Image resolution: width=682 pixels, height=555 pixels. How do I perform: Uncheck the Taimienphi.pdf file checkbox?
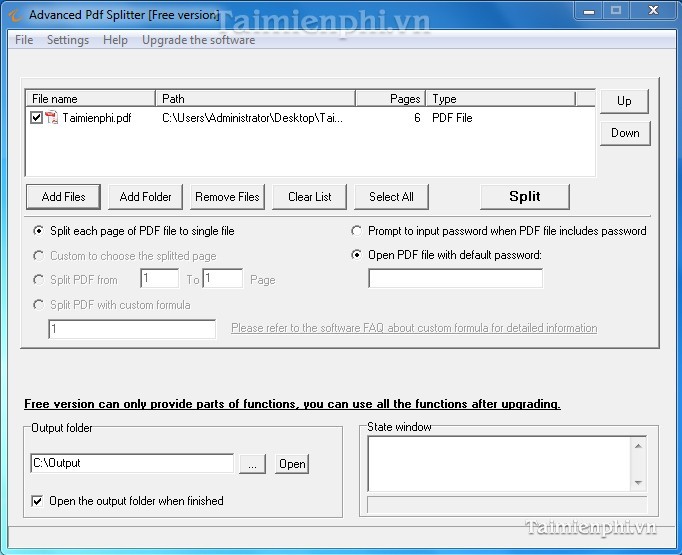(x=37, y=117)
